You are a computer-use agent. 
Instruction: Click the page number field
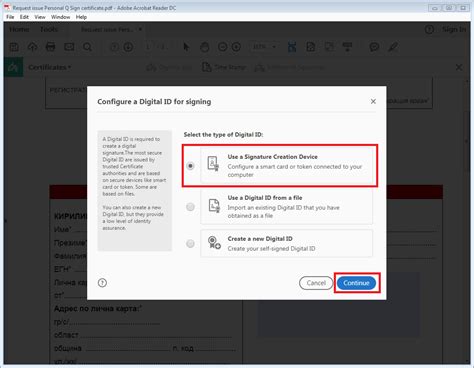[x=148, y=47]
